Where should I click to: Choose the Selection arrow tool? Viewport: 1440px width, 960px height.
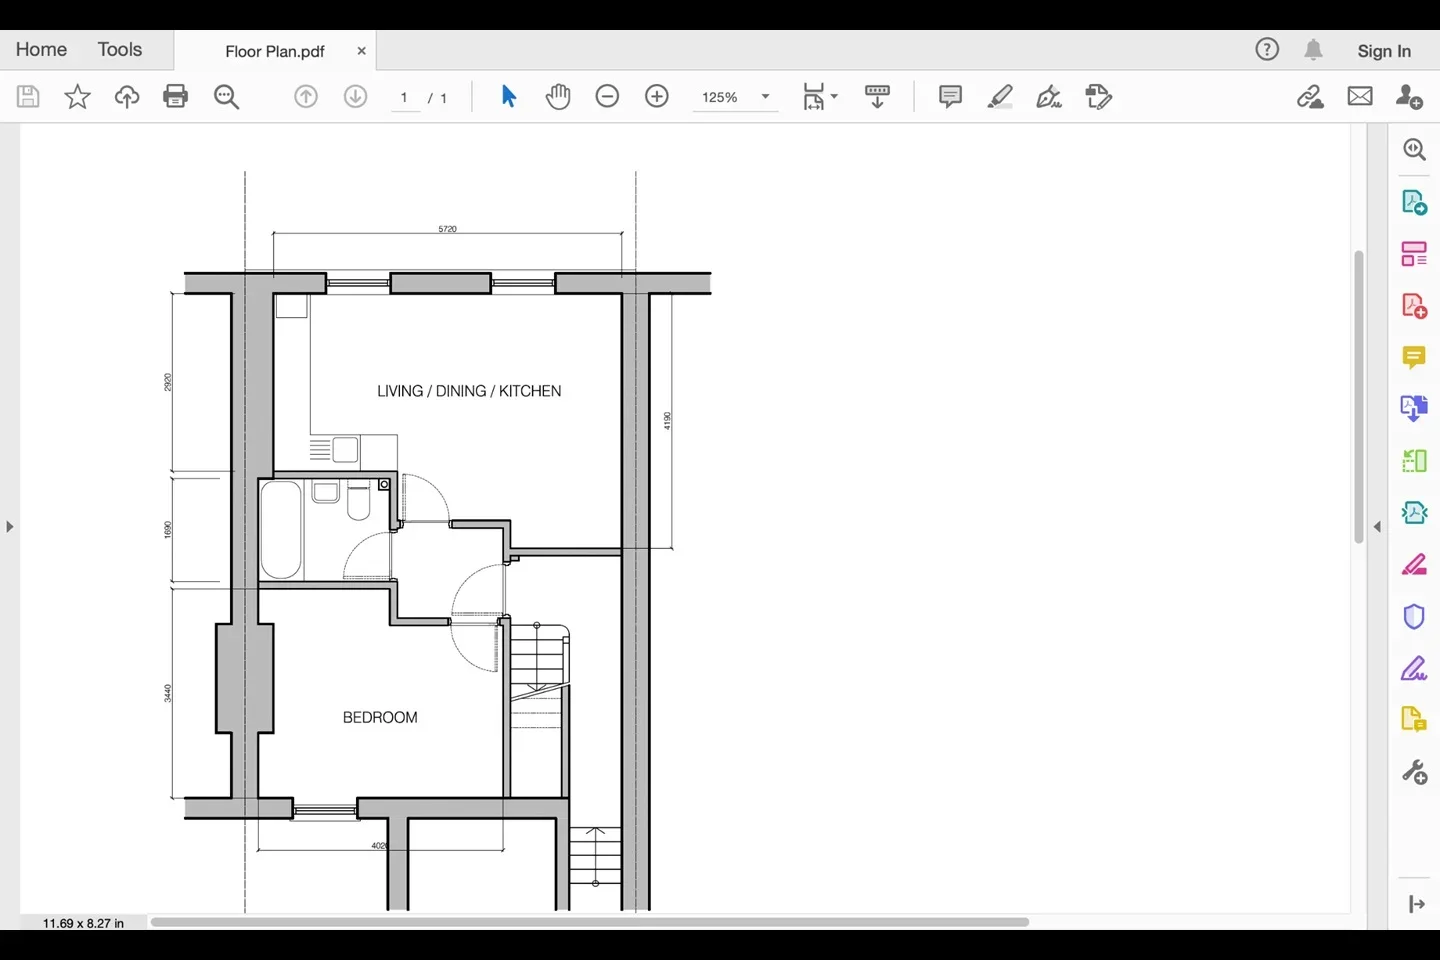pyautogui.click(x=508, y=96)
